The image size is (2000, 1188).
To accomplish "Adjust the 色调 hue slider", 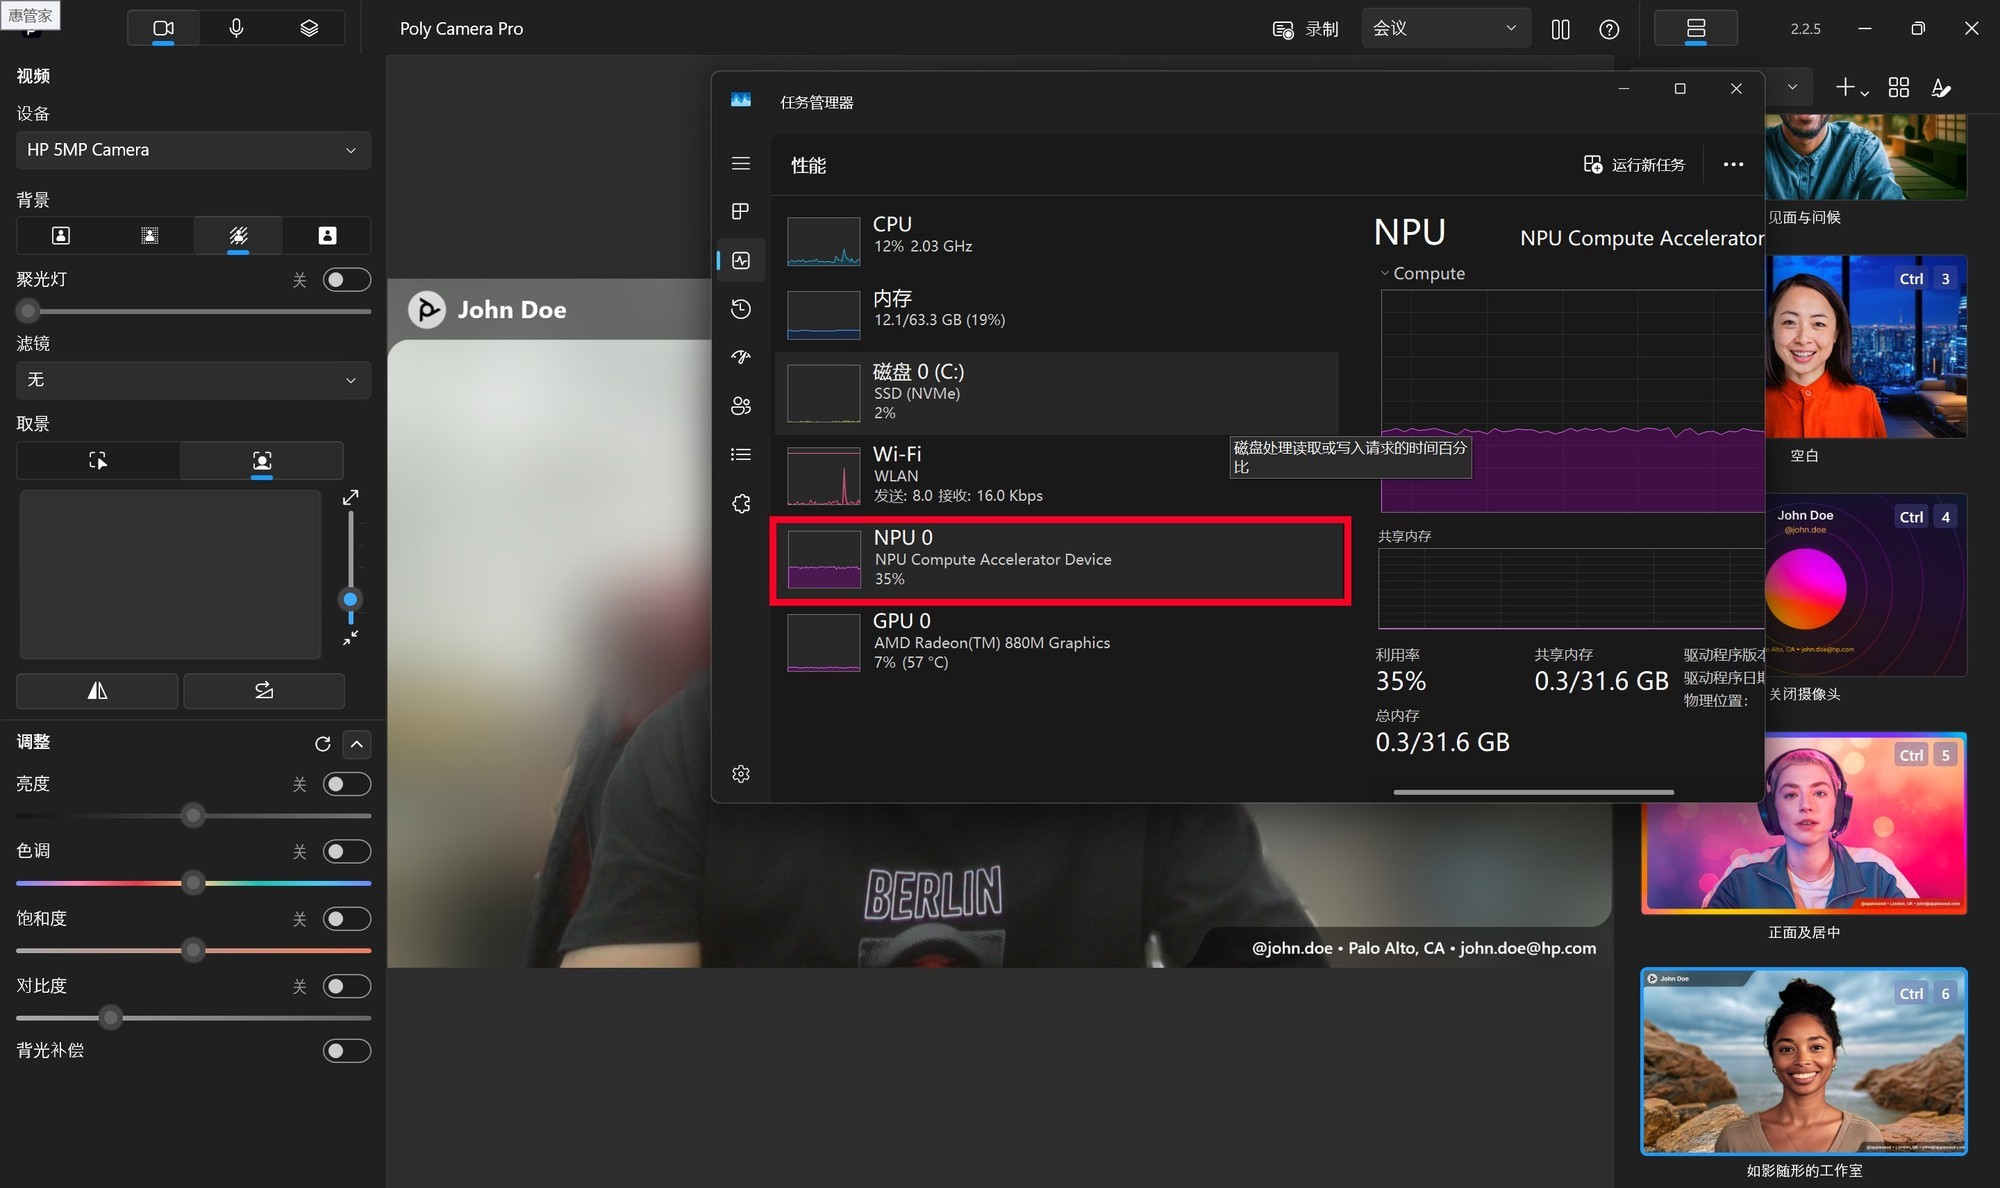I will point(193,883).
